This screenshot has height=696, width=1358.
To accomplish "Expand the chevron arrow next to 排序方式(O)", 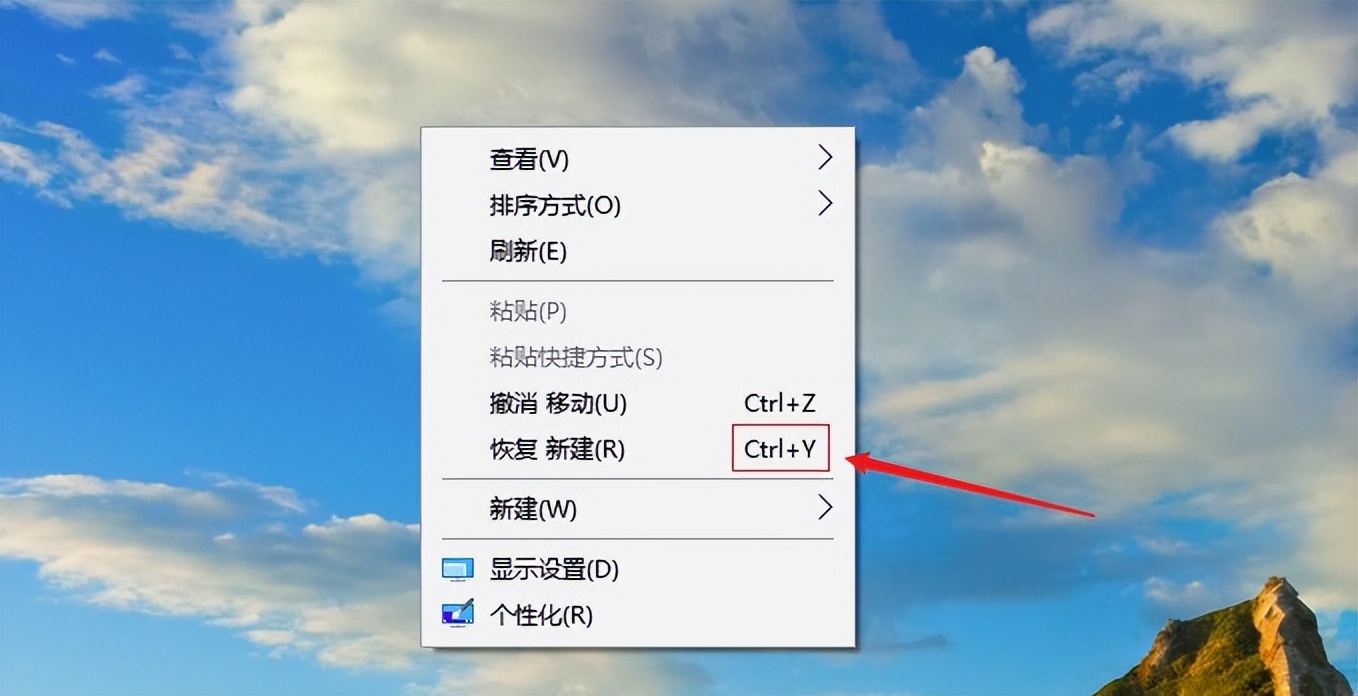I will click(824, 203).
